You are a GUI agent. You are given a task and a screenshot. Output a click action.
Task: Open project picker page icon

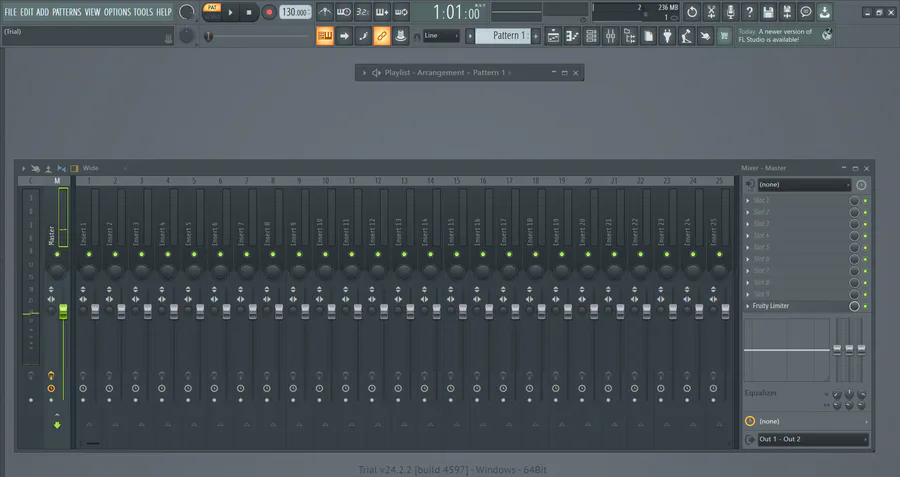(x=648, y=36)
